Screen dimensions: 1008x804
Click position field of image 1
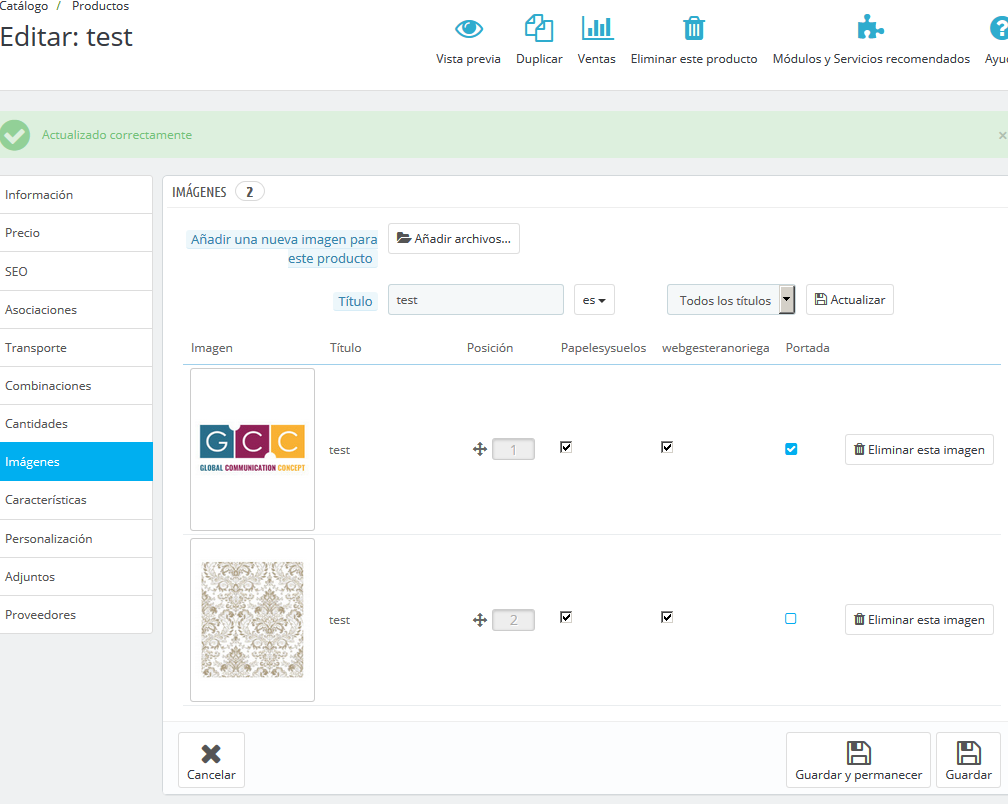pos(513,449)
